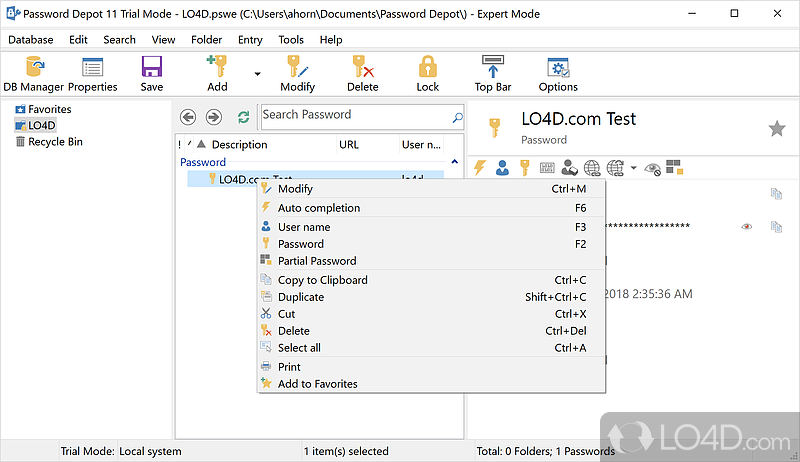Lock the password database
Screen dimensions: 800x462
pyautogui.click(x=428, y=74)
